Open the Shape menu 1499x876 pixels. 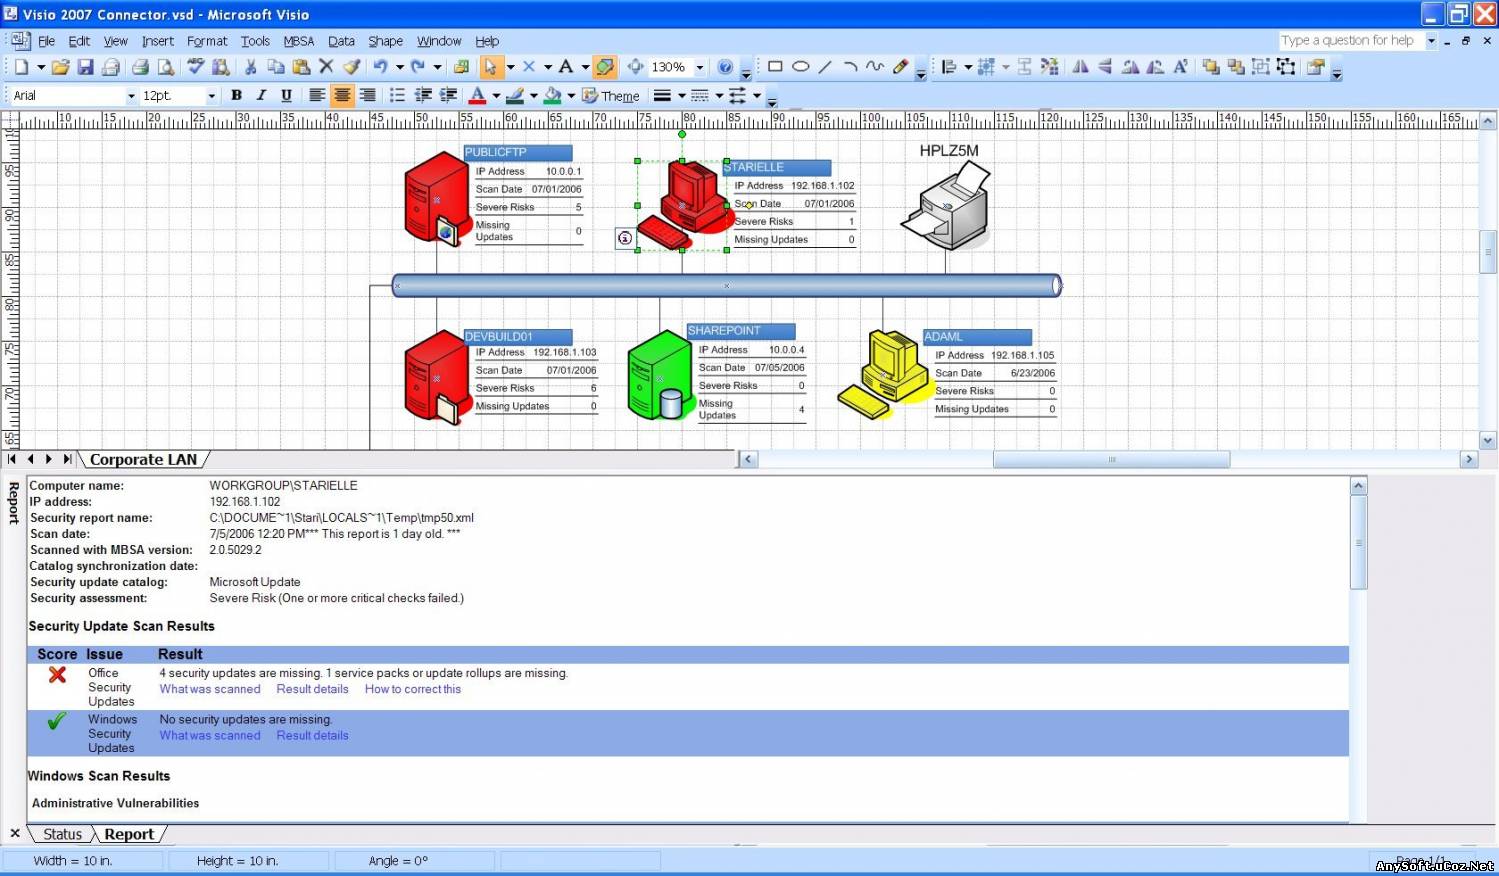click(x=385, y=41)
